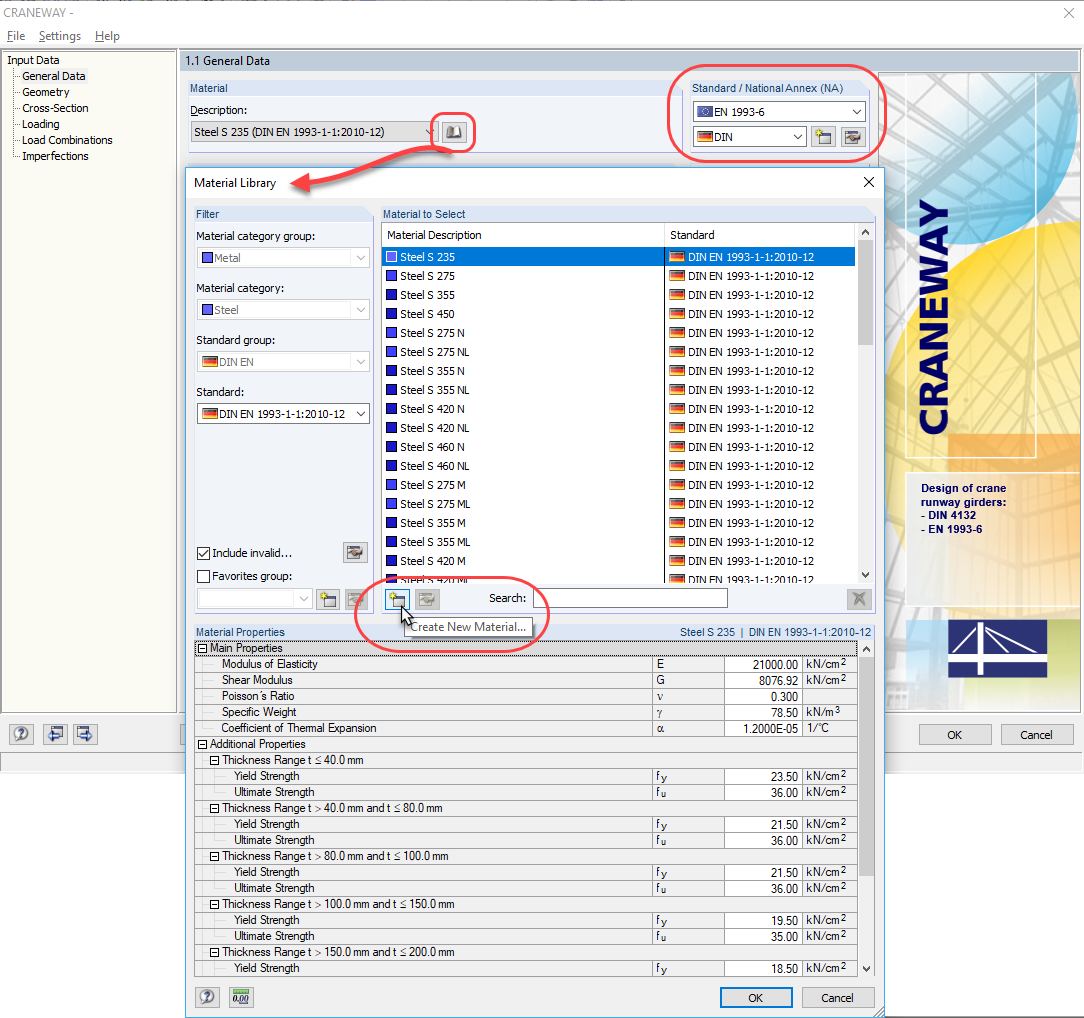The height and width of the screenshot is (1018, 1084).
Task: Click the Modulus of Elasticity value 21000.00
Action: pos(763,664)
